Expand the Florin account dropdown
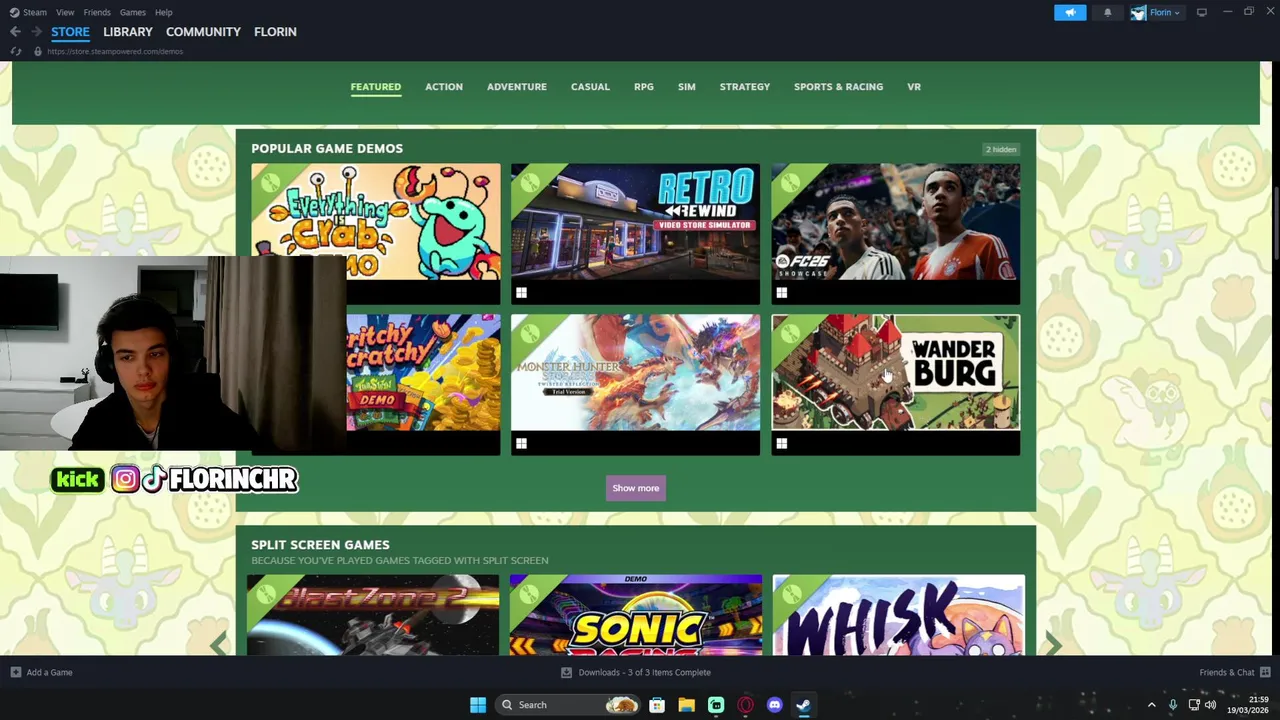This screenshot has width=1280, height=720. 1176,12
